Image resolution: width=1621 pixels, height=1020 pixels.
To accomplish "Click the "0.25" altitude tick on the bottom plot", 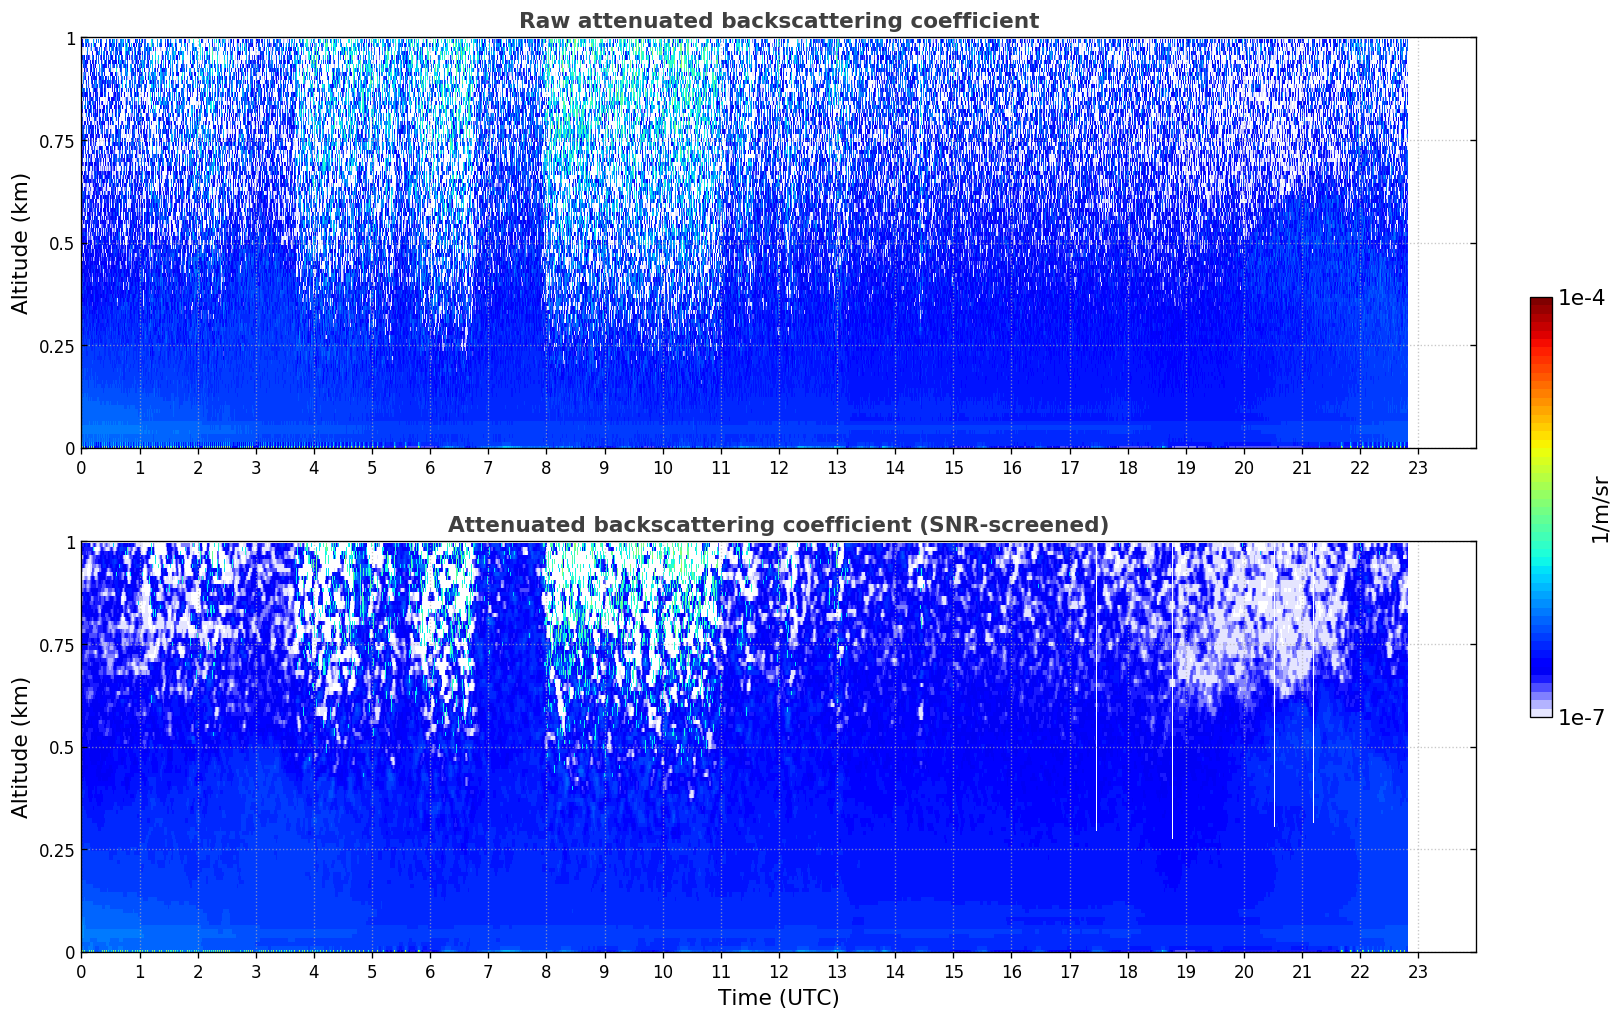I will [x=57, y=850].
